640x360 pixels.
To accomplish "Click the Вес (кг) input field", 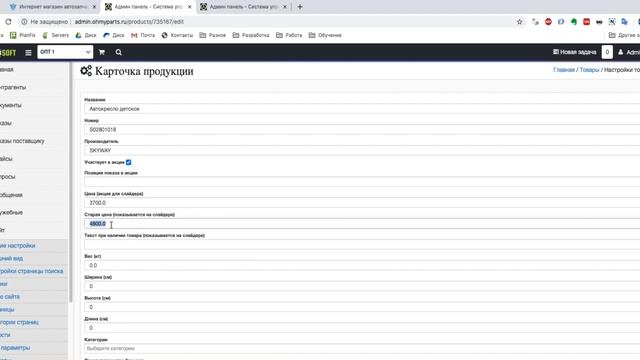I will 362,265.
